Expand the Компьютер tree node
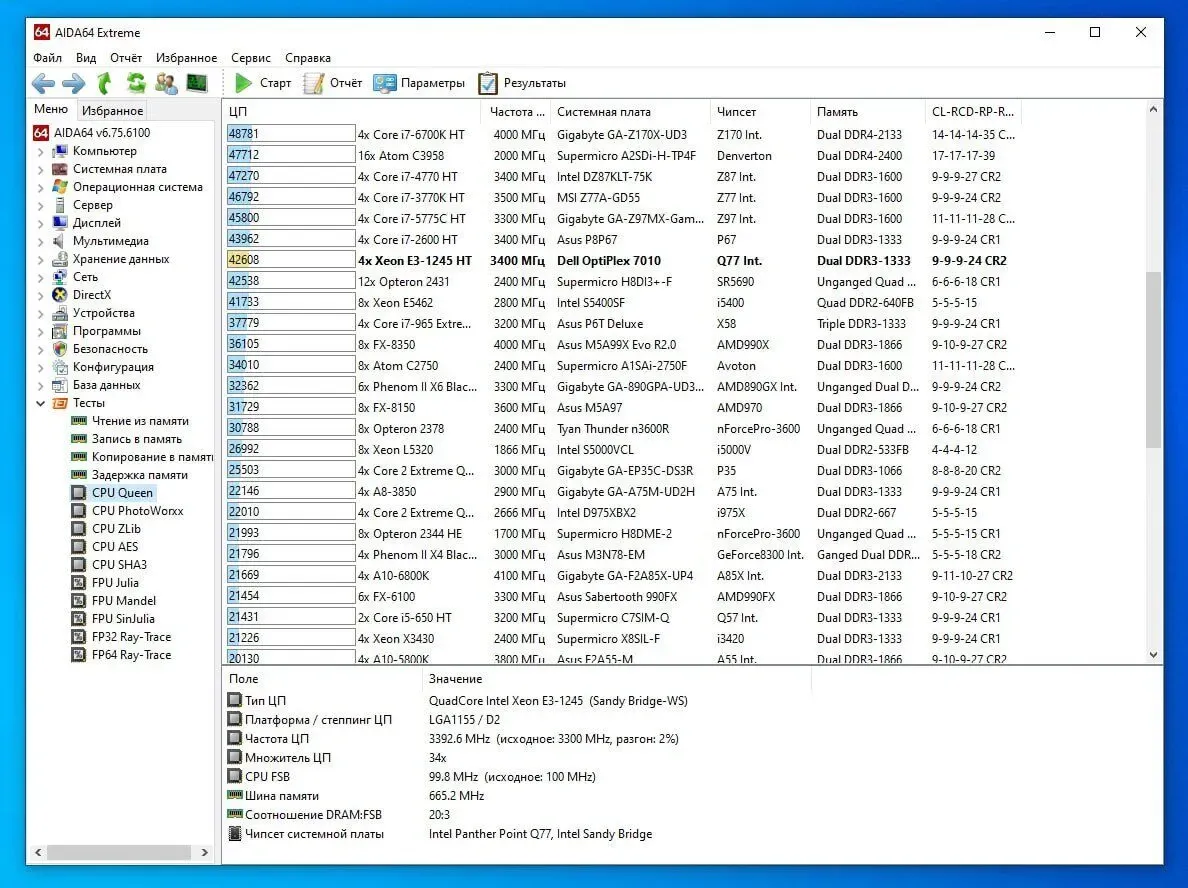This screenshot has height=888, width=1188. tap(41, 151)
